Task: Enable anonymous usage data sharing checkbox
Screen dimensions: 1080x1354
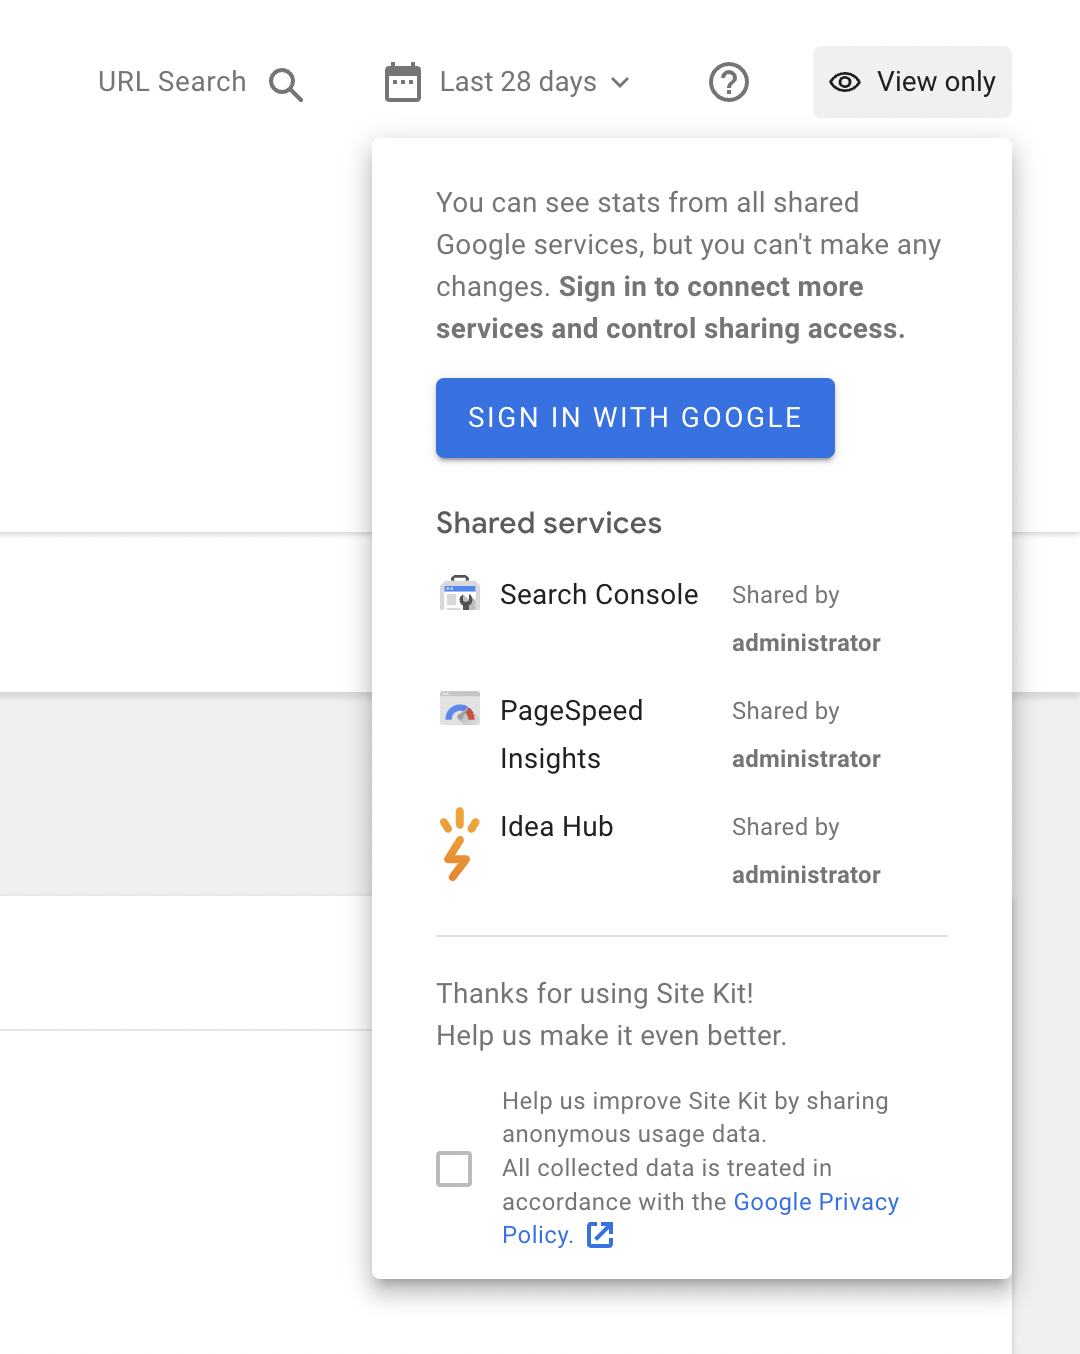Action: [454, 1168]
